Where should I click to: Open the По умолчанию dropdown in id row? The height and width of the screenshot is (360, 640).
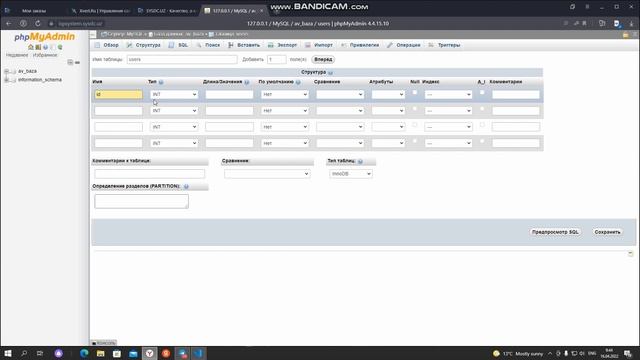click(x=284, y=94)
